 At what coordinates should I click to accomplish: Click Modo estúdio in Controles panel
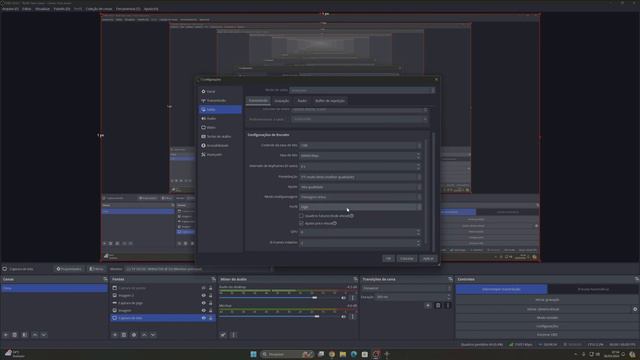click(547, 318)
